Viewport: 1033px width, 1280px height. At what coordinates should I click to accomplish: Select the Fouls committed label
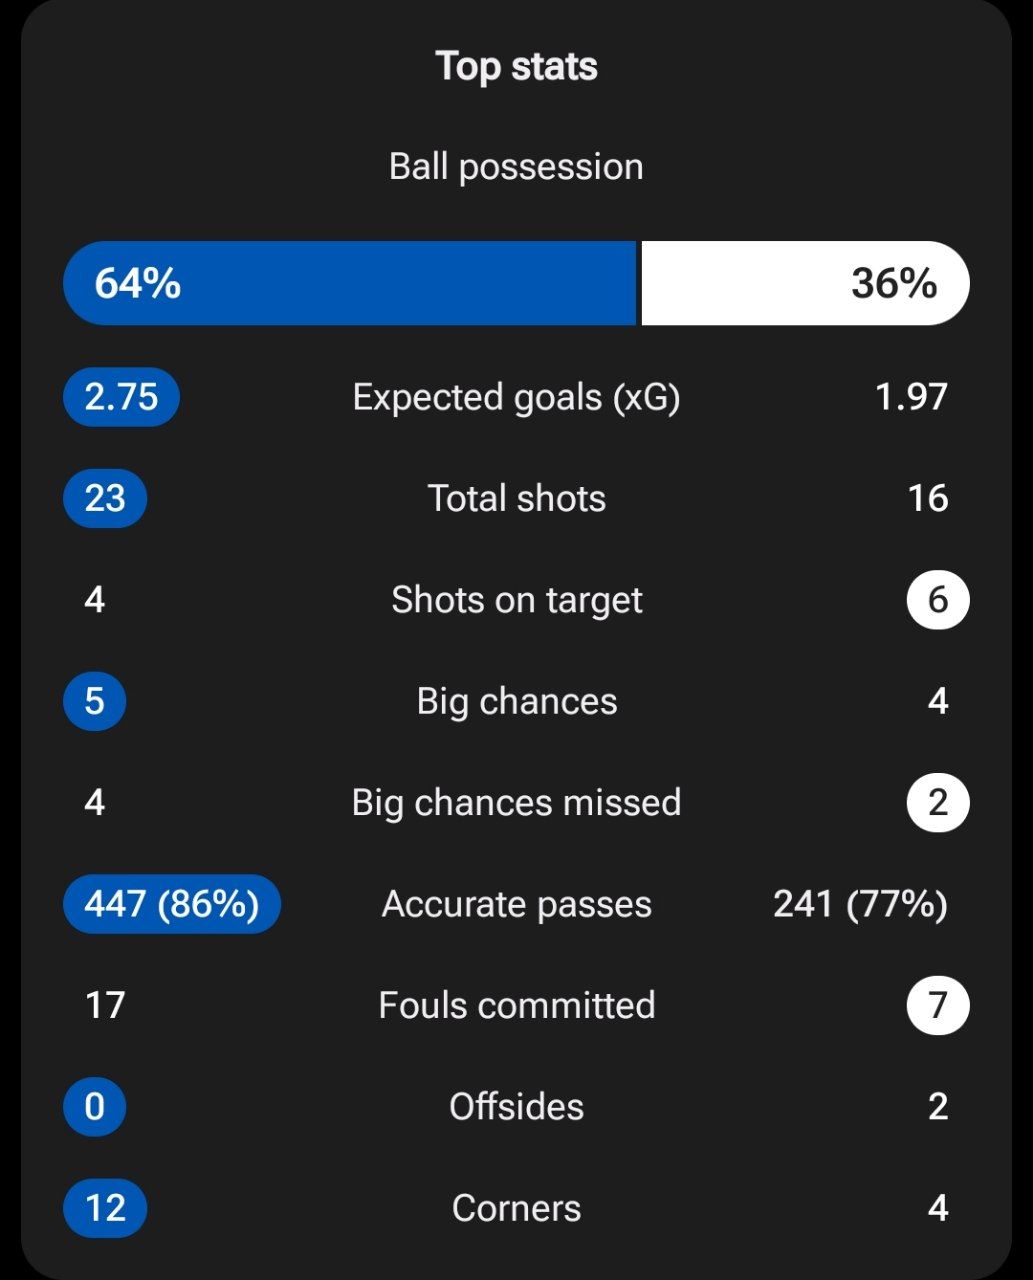(x=516, y=1005)
